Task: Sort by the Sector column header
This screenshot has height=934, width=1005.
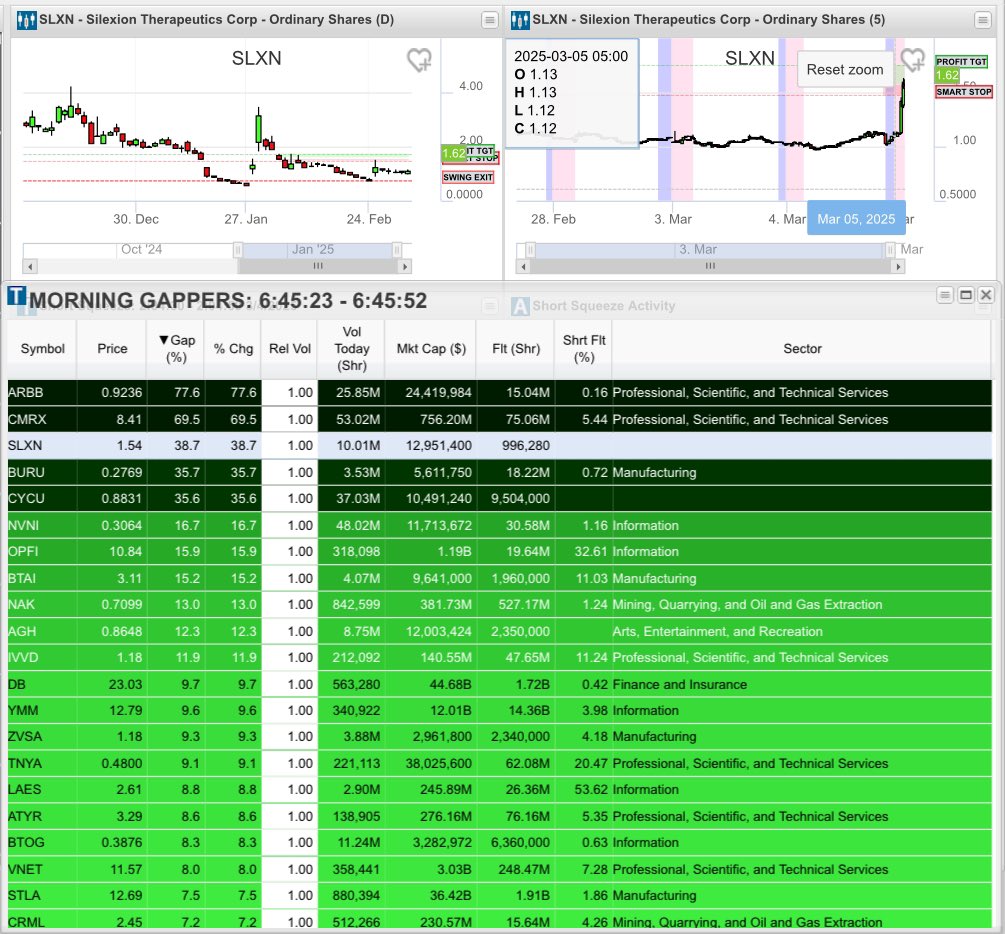Action: click(802, 349)
